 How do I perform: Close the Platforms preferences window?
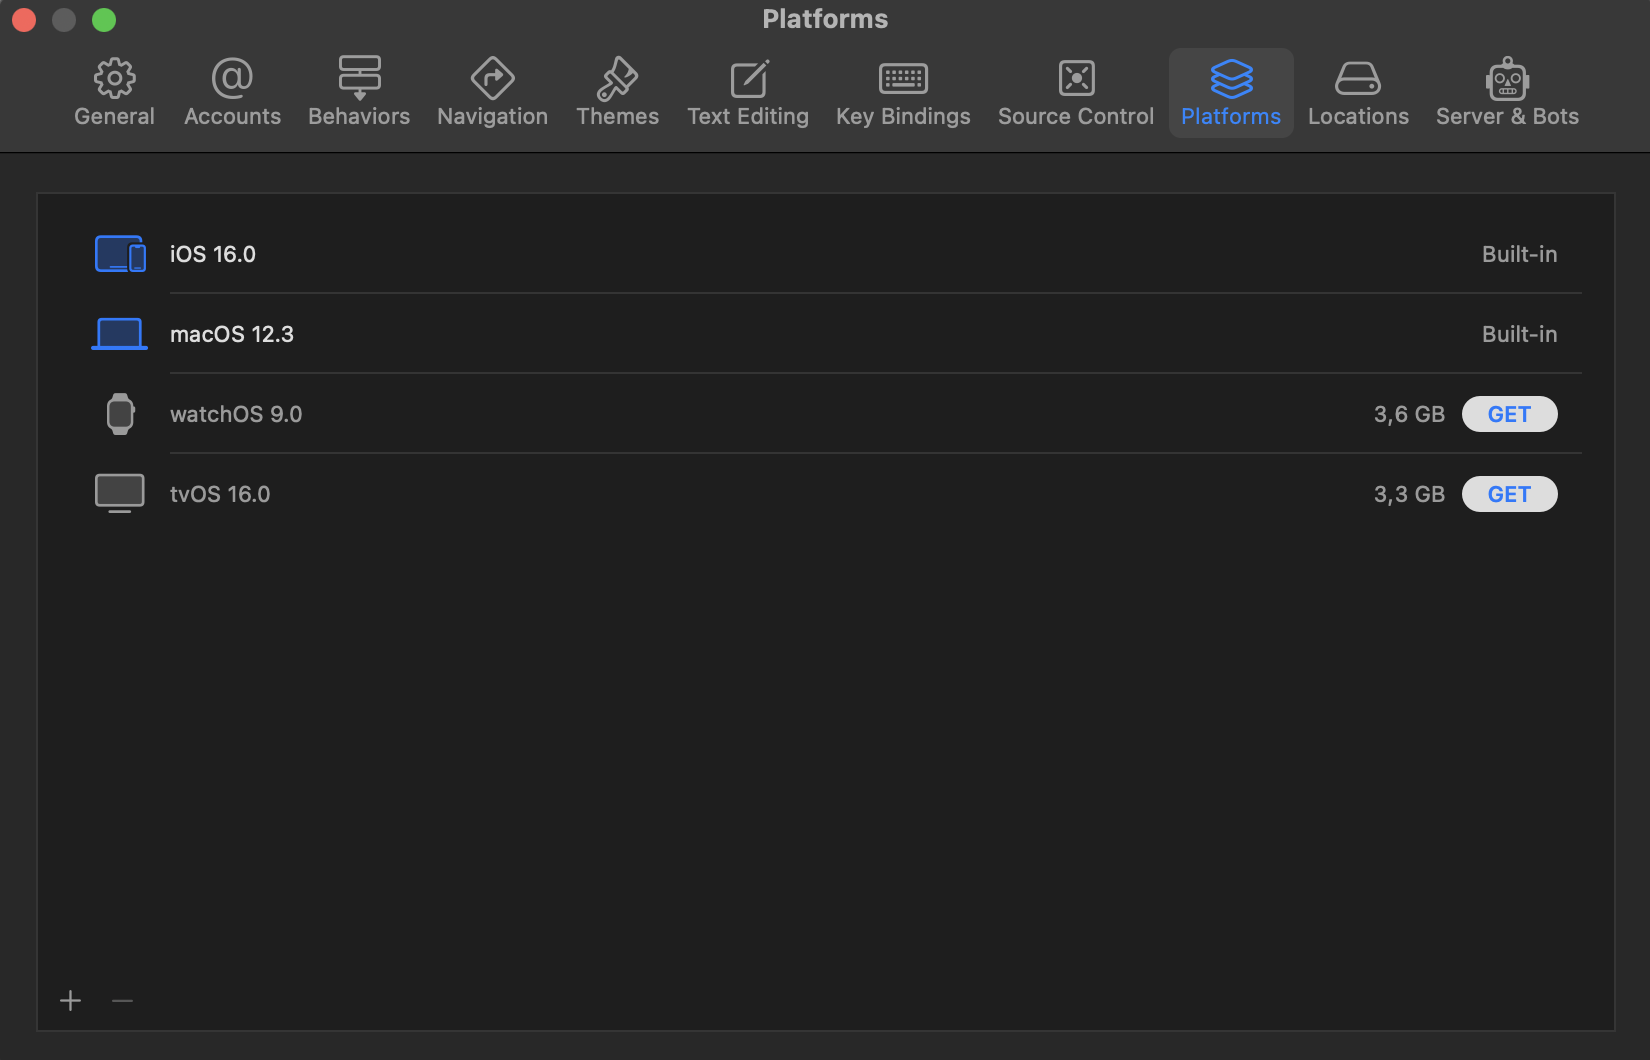tap(24, 20)
